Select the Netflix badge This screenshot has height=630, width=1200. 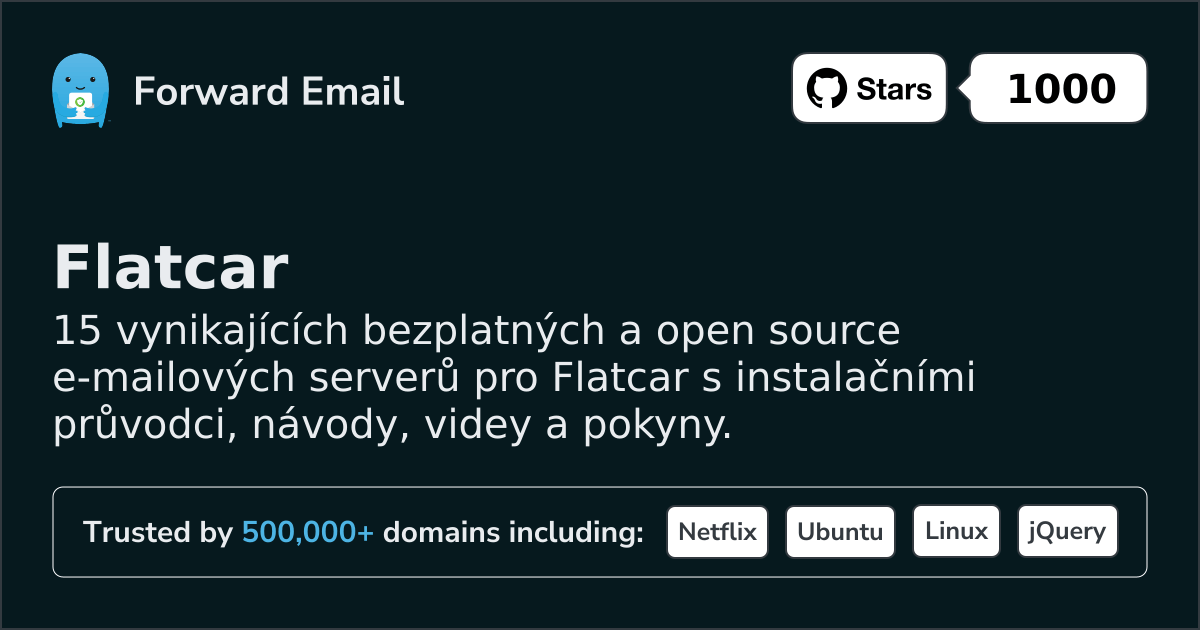click(717, 532)
